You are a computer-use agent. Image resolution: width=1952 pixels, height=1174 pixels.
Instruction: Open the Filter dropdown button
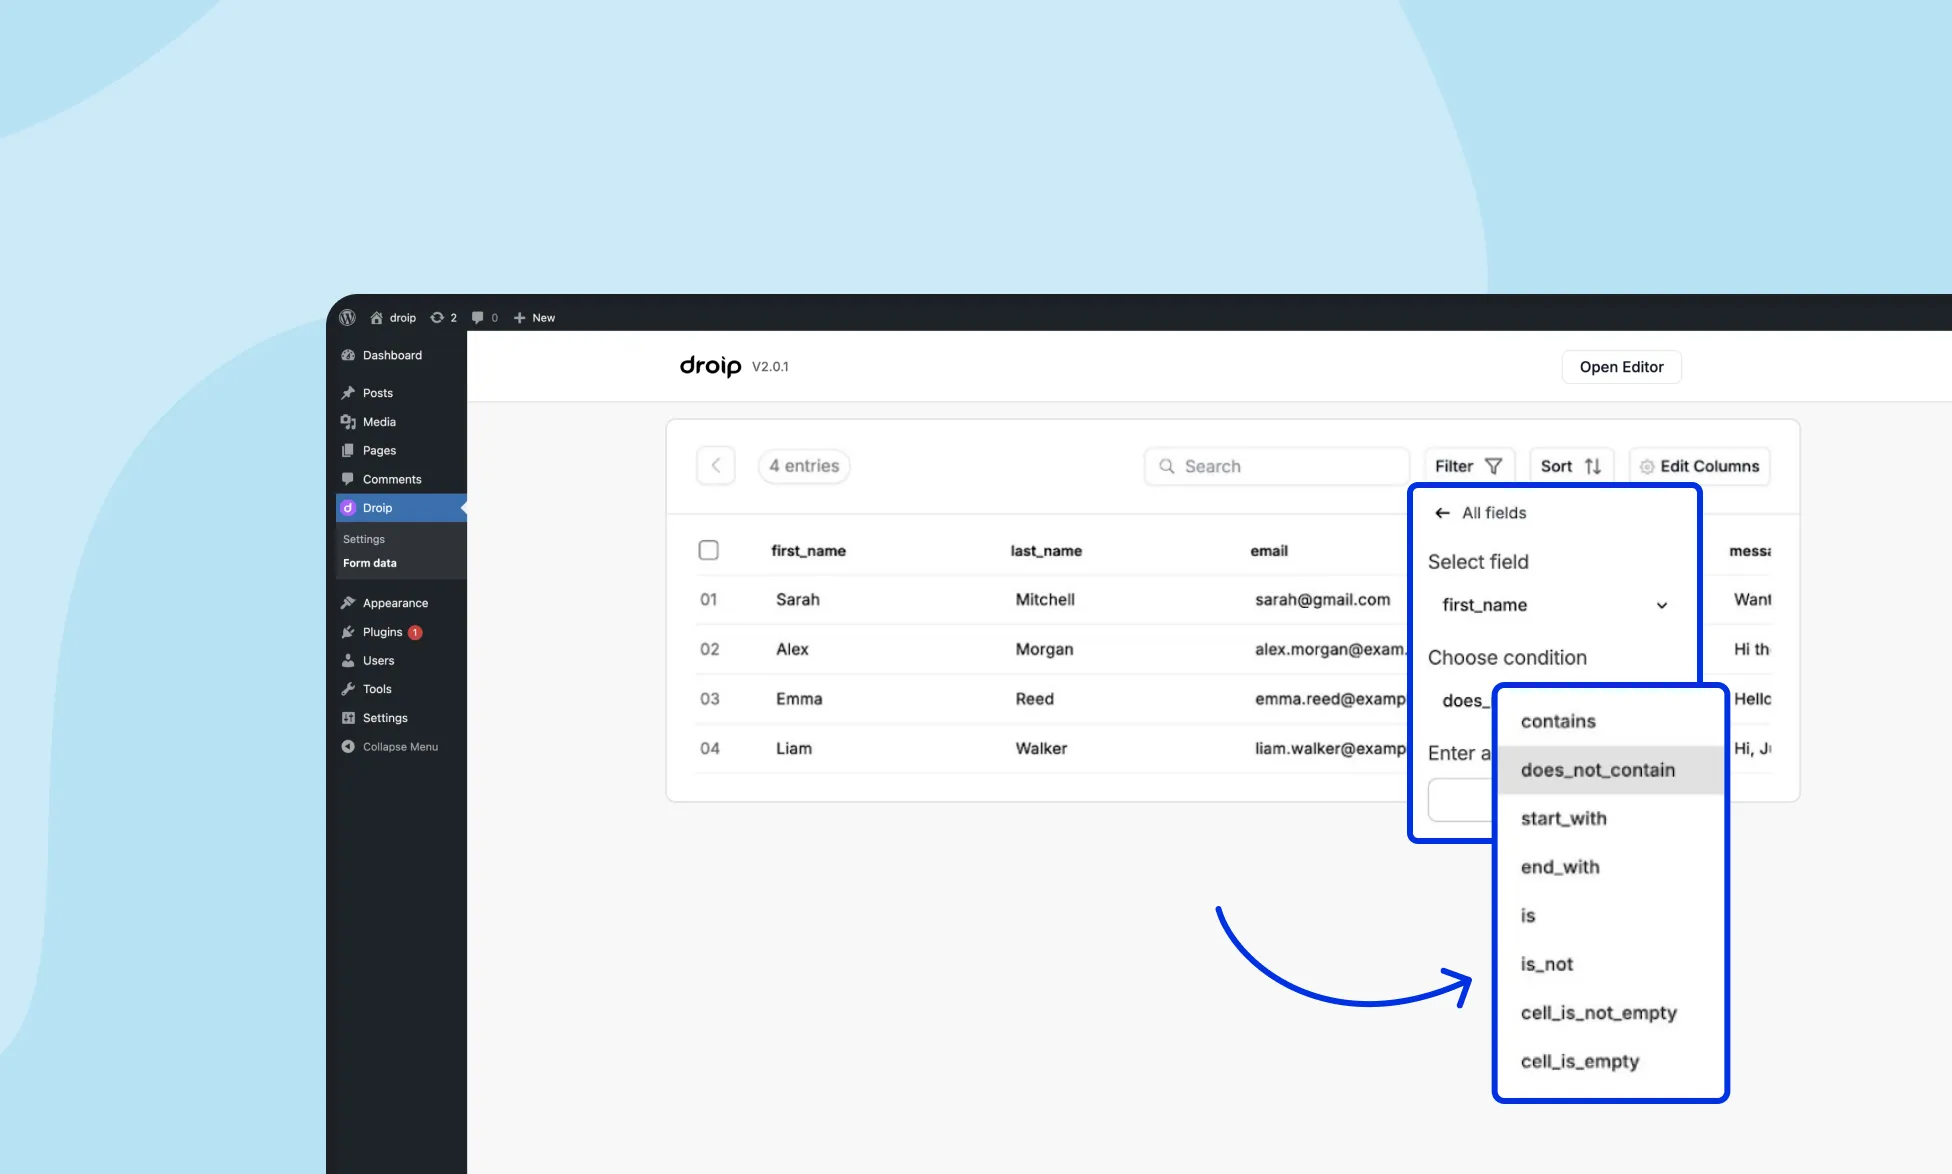click(1468, 466)
